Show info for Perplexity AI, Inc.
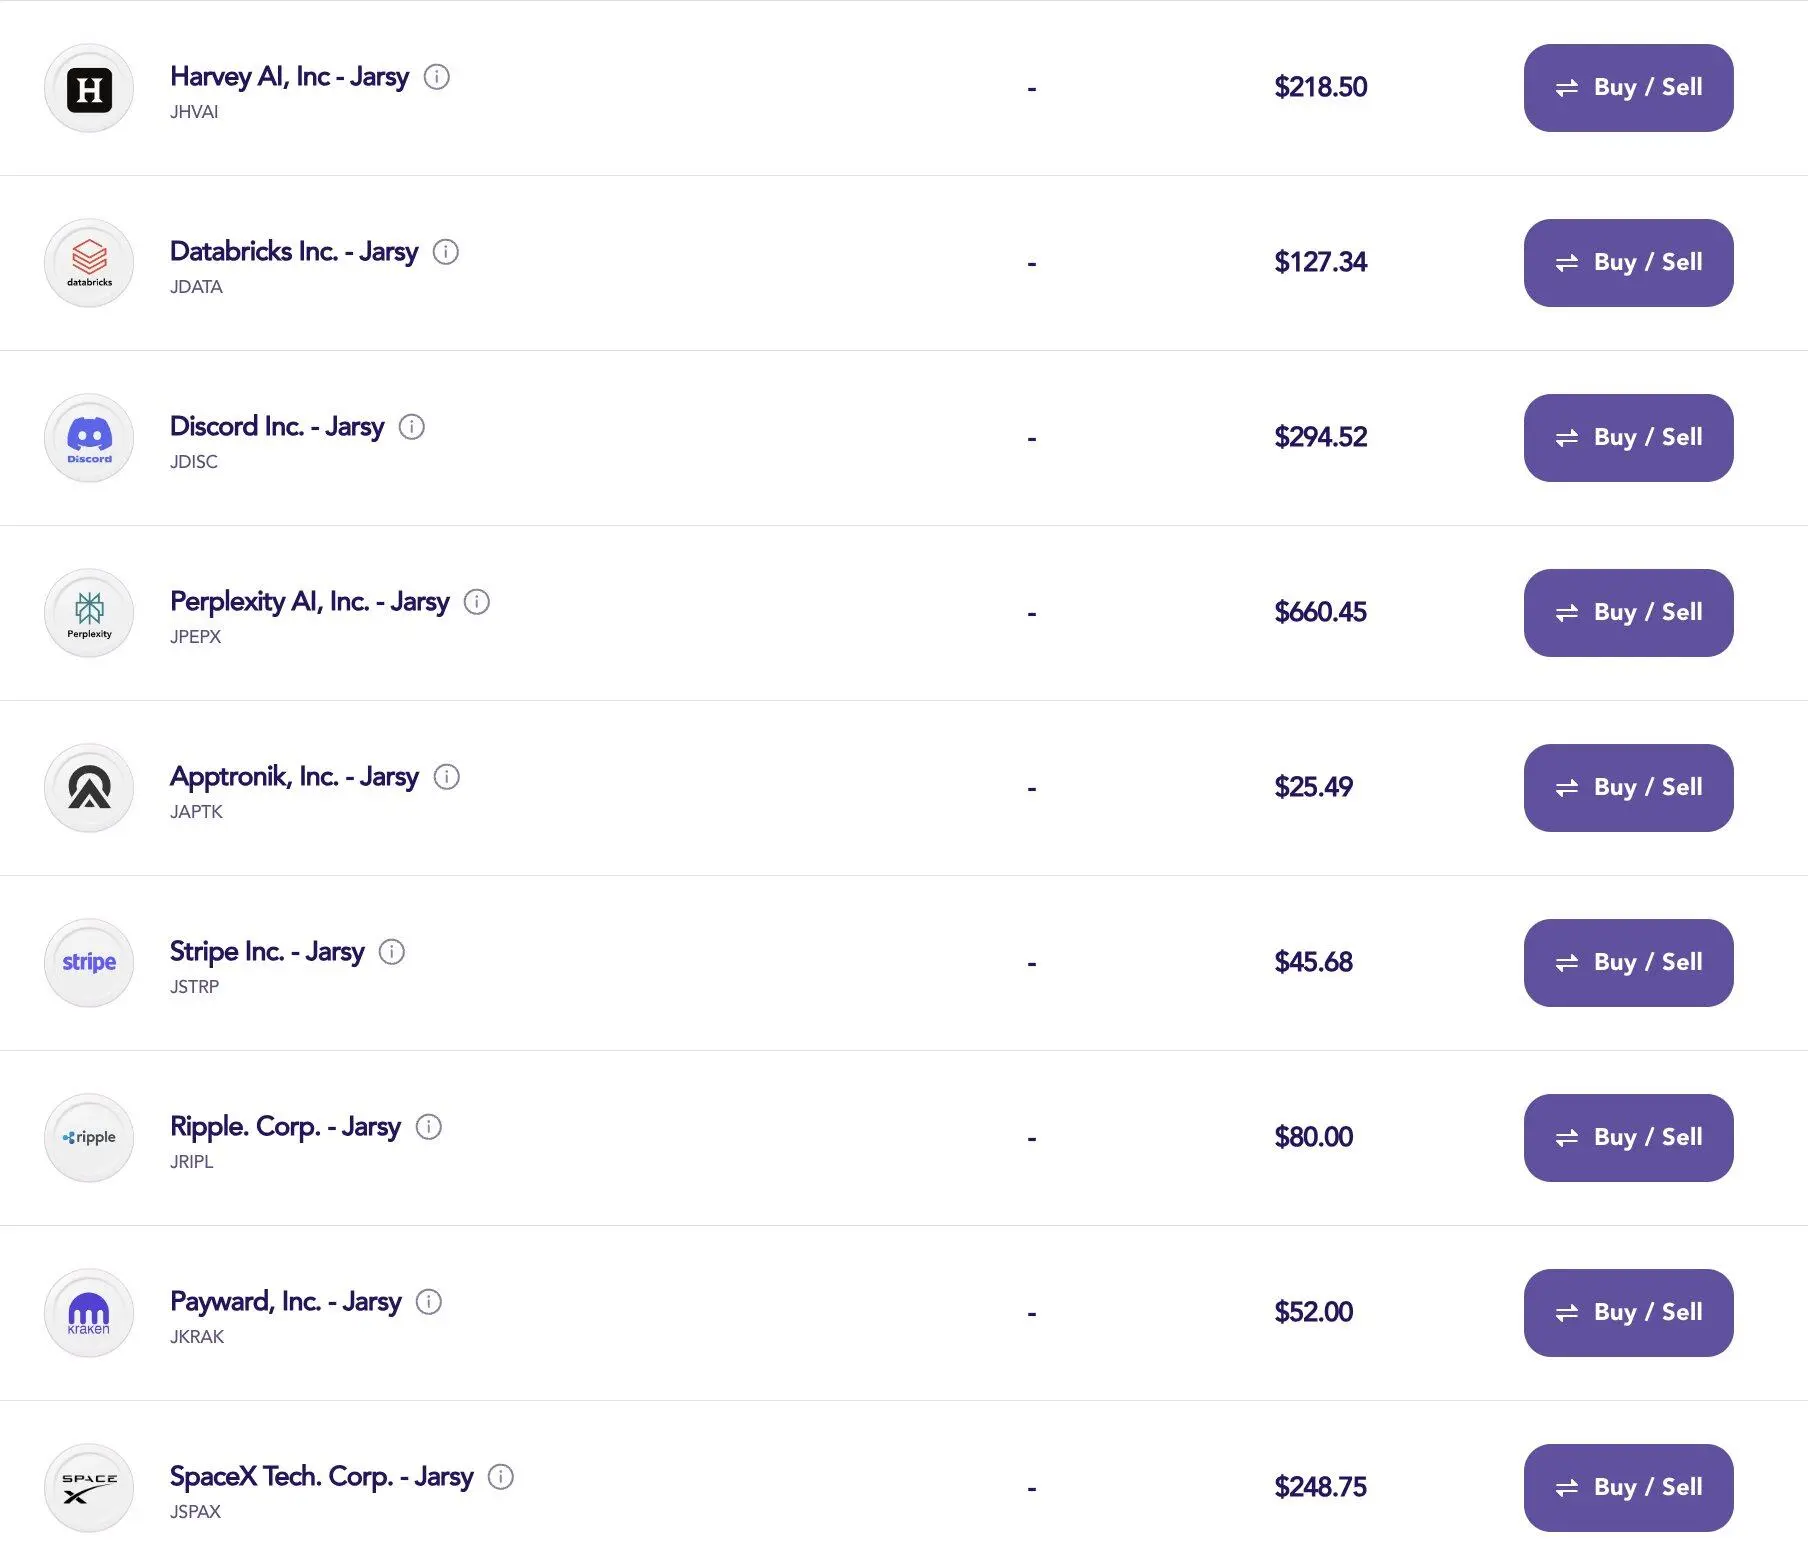 [477, 602]
